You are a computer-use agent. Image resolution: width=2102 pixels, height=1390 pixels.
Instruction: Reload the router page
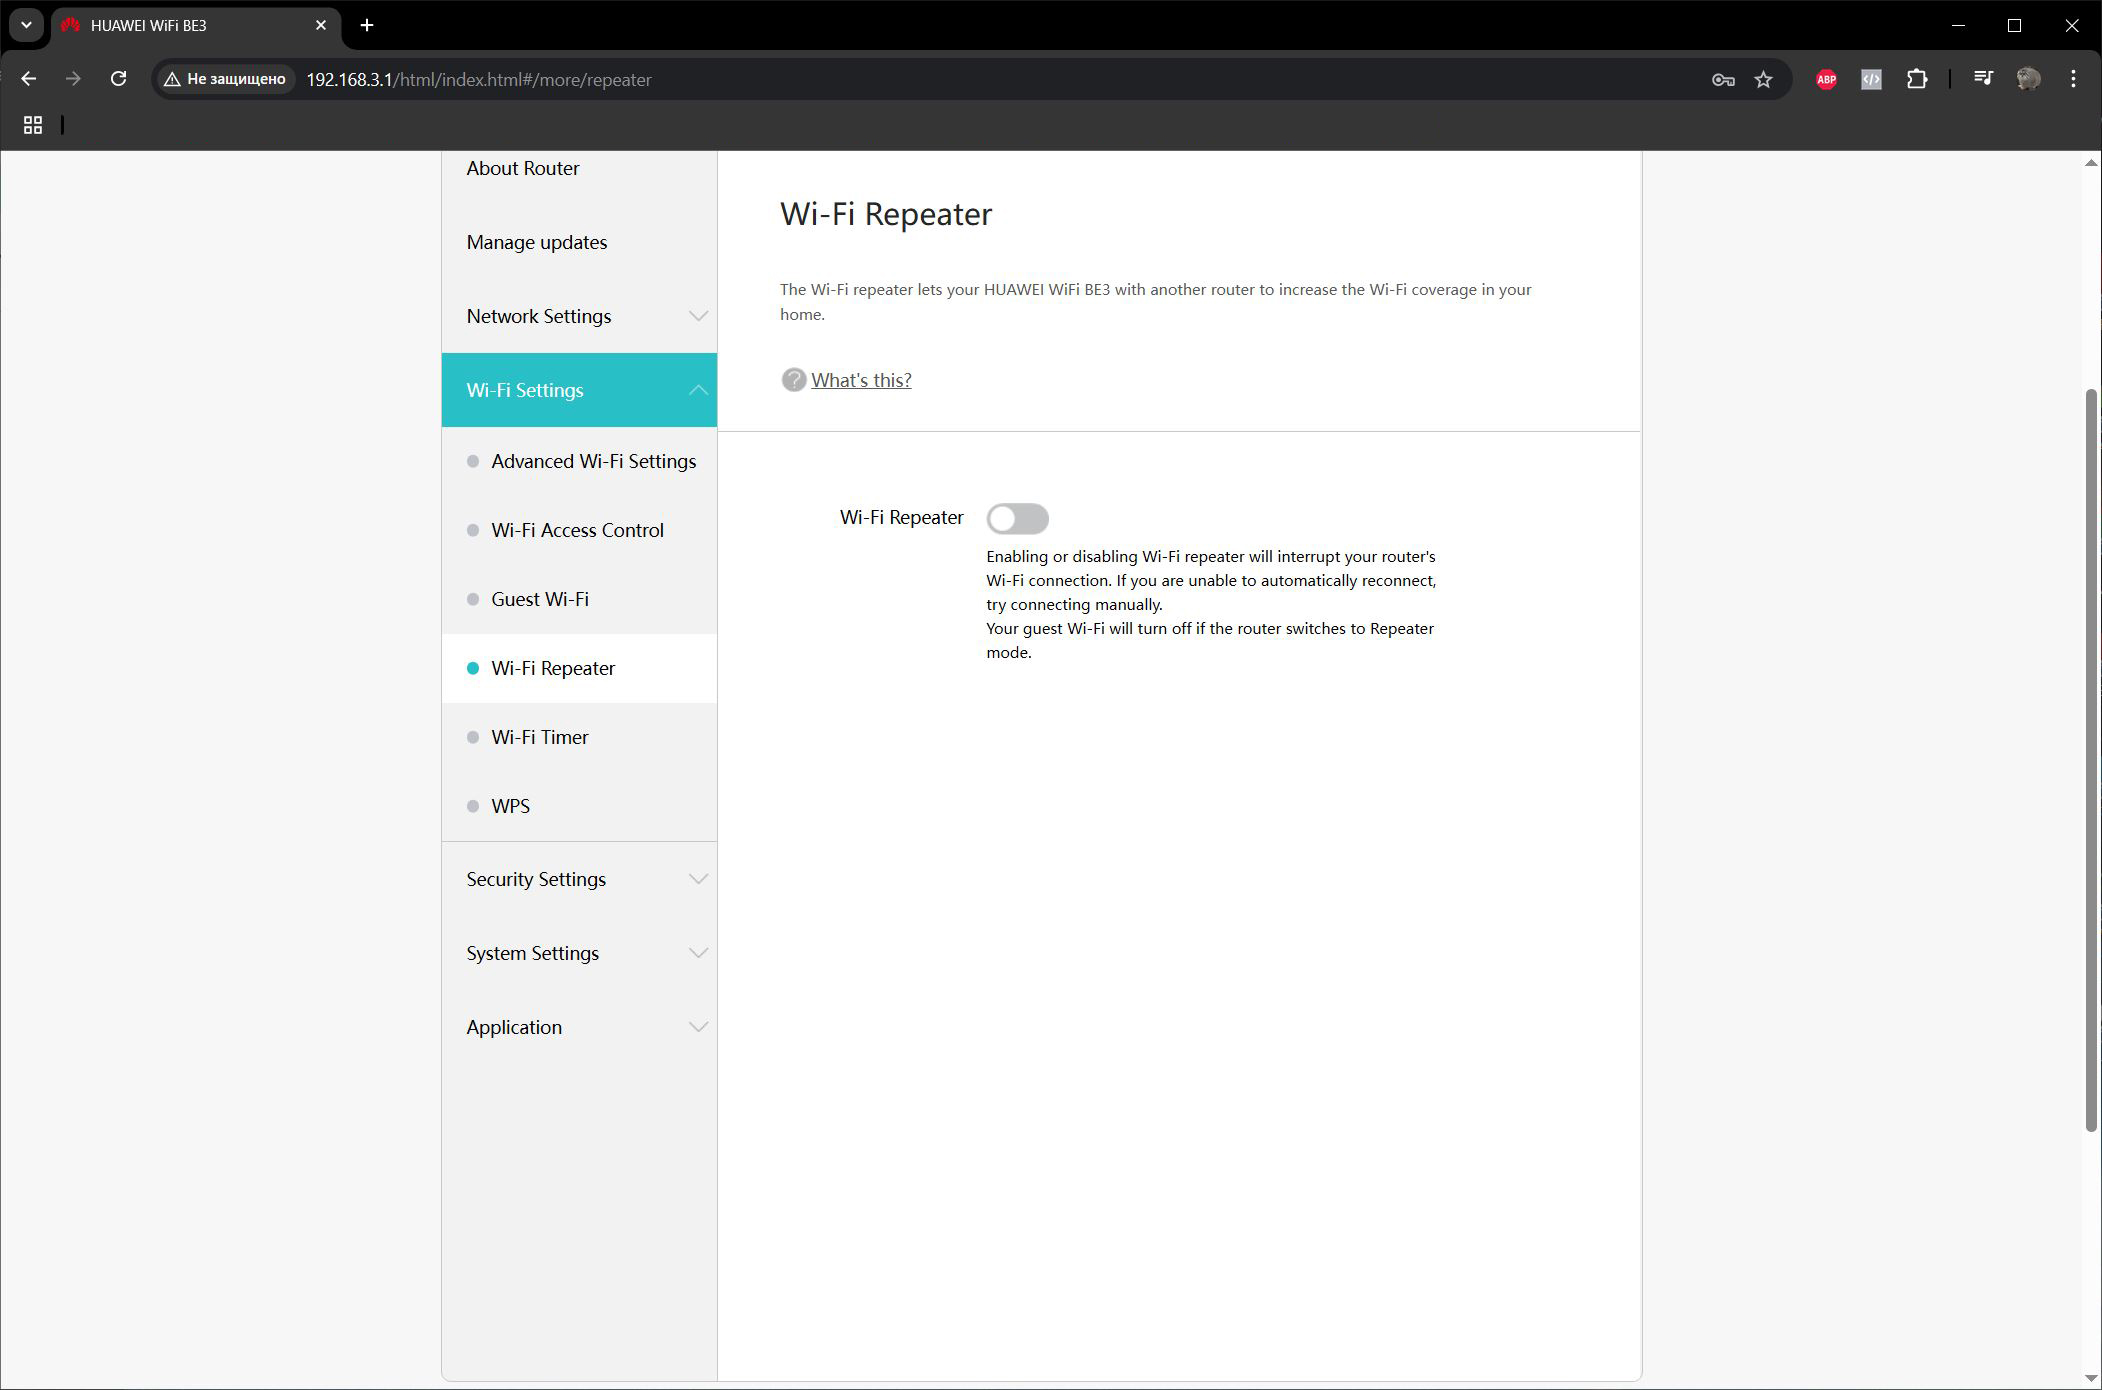coord(118,79)
